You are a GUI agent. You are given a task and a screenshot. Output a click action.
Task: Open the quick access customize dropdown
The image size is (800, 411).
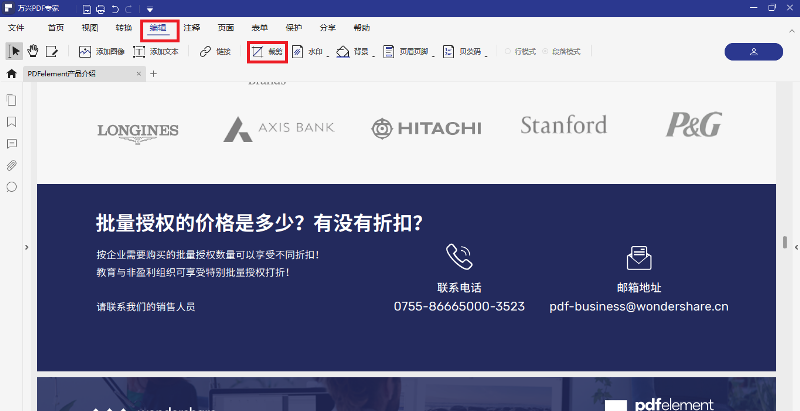(x=149, y=9)
